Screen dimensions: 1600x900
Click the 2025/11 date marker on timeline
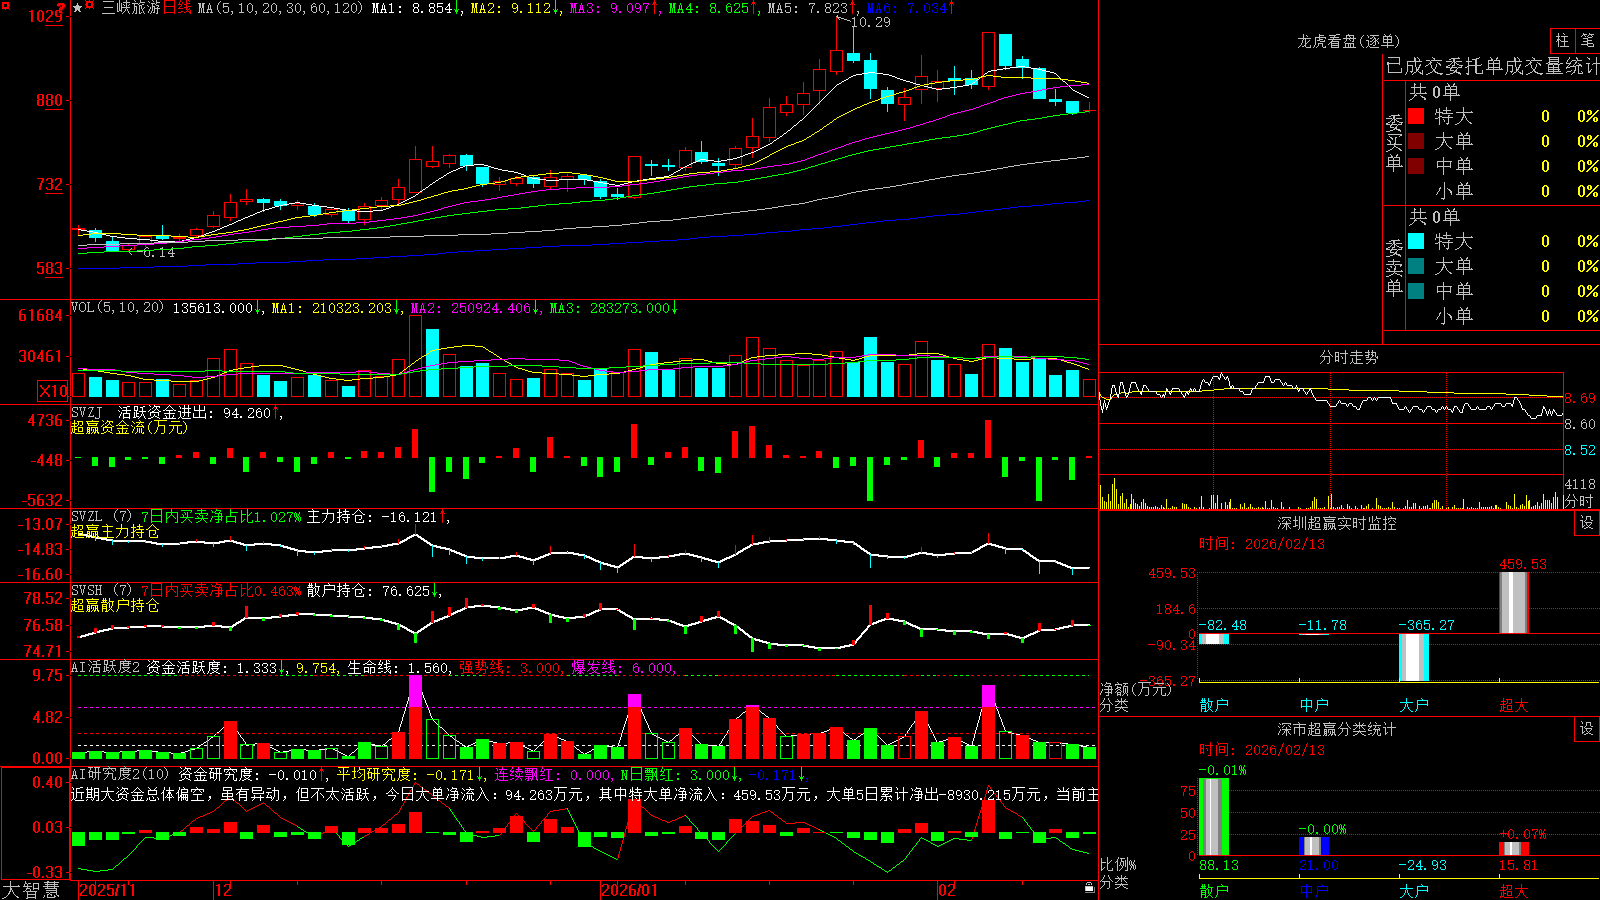[107, 890]
